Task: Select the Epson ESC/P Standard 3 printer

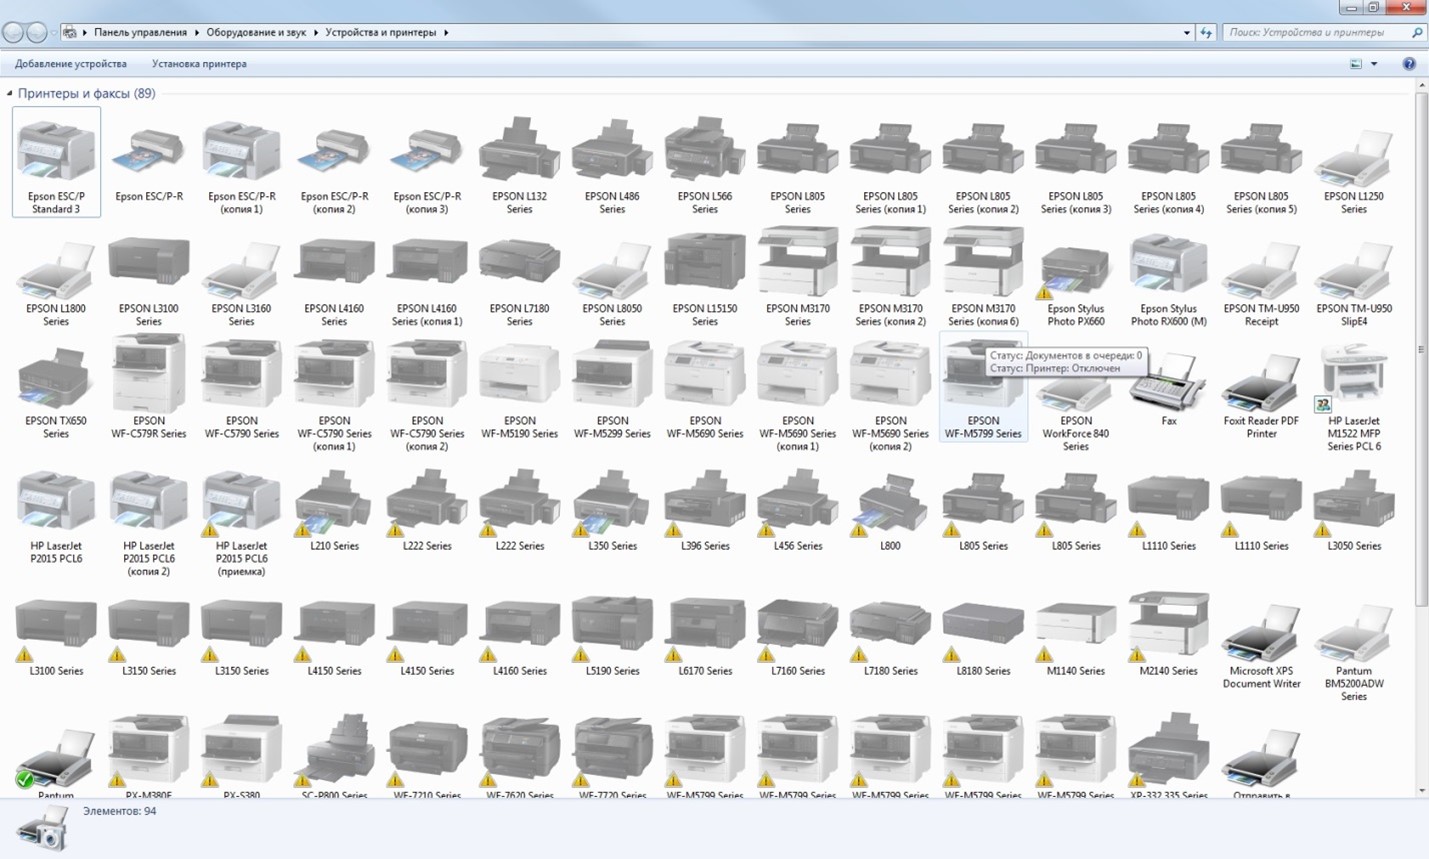Action: point(56,162)
